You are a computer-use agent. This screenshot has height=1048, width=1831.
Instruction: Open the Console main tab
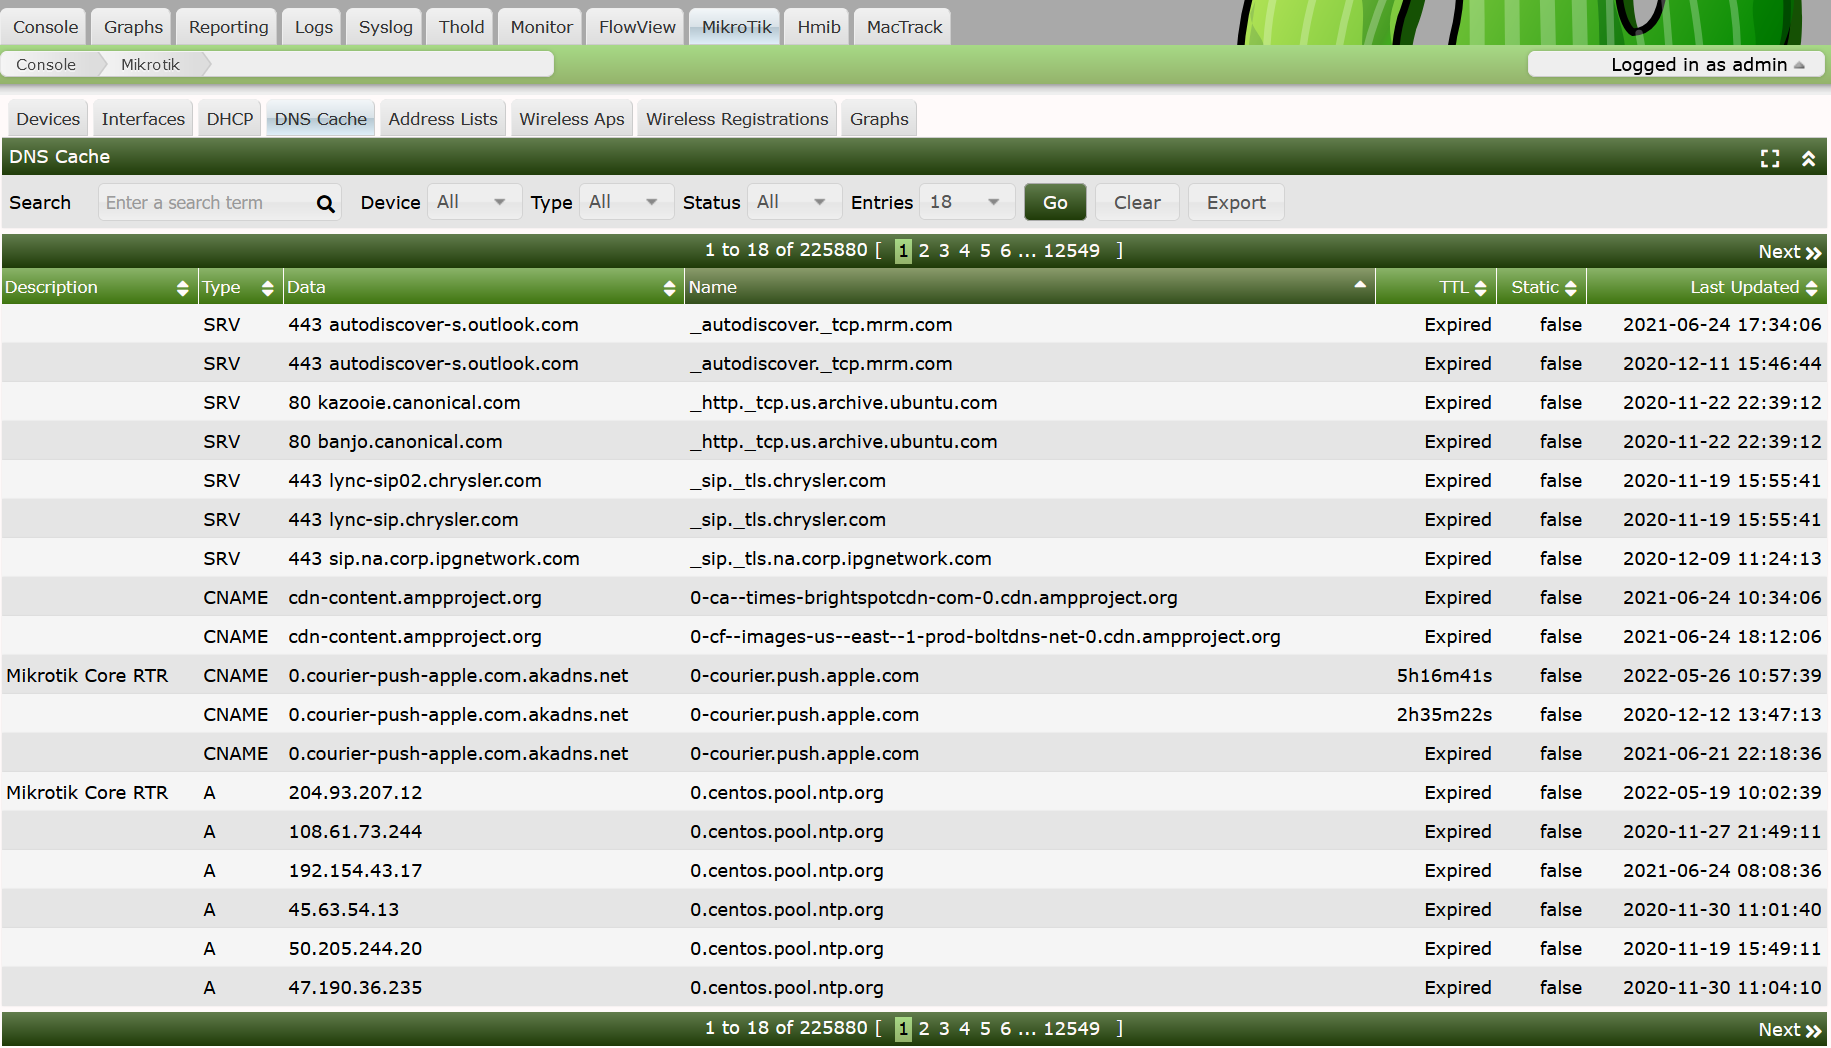(45, 27)
